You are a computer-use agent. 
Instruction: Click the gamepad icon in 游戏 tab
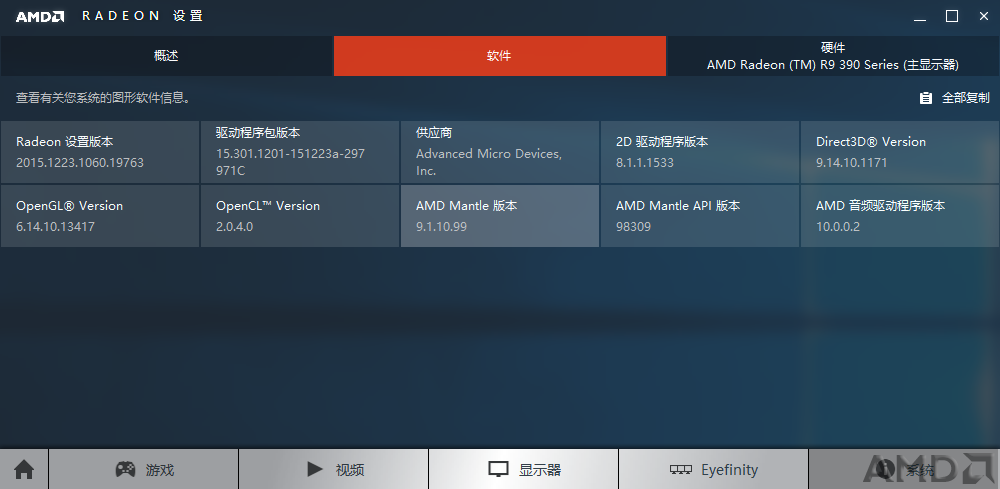pos(125,469)
